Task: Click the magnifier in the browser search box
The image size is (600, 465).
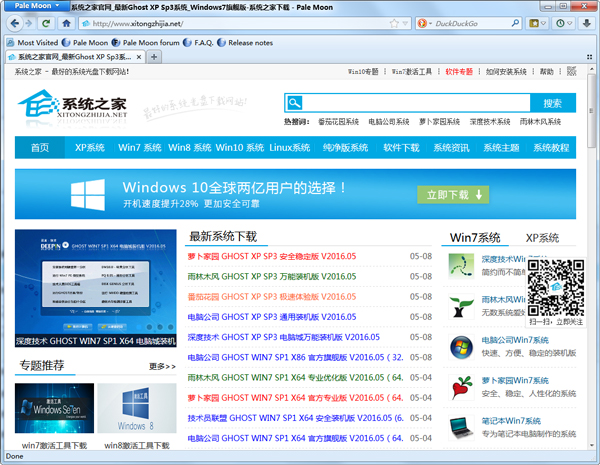Action: (x=515, y=23)
